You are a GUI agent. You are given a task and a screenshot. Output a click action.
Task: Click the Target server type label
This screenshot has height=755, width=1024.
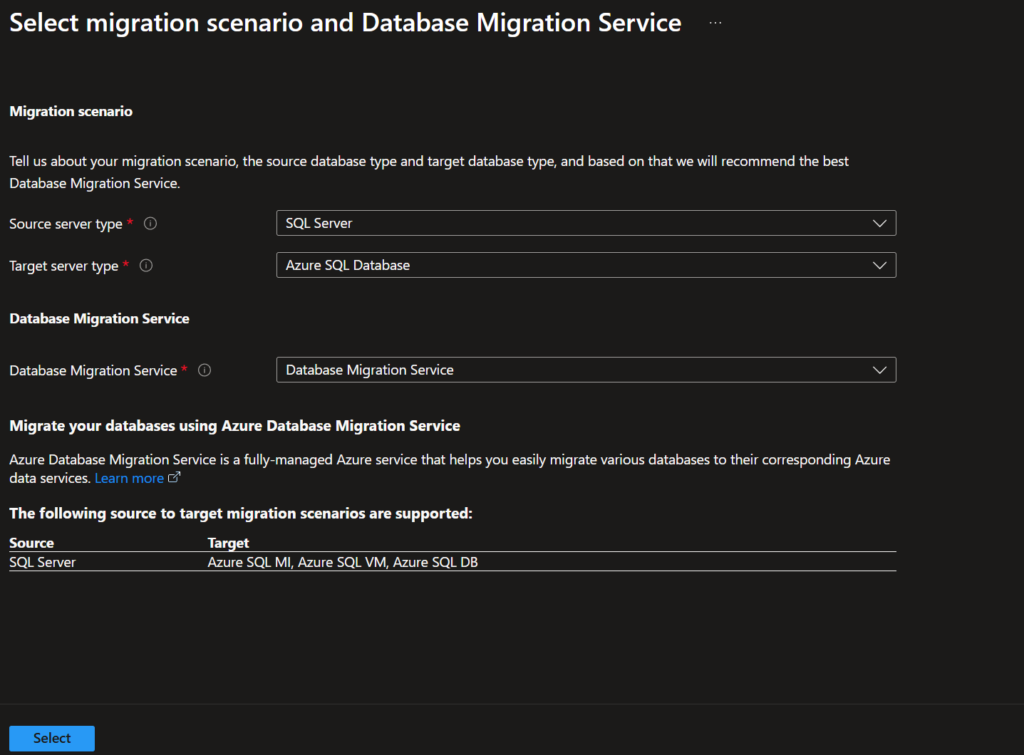pyautogui.click(x=63, y=266)
